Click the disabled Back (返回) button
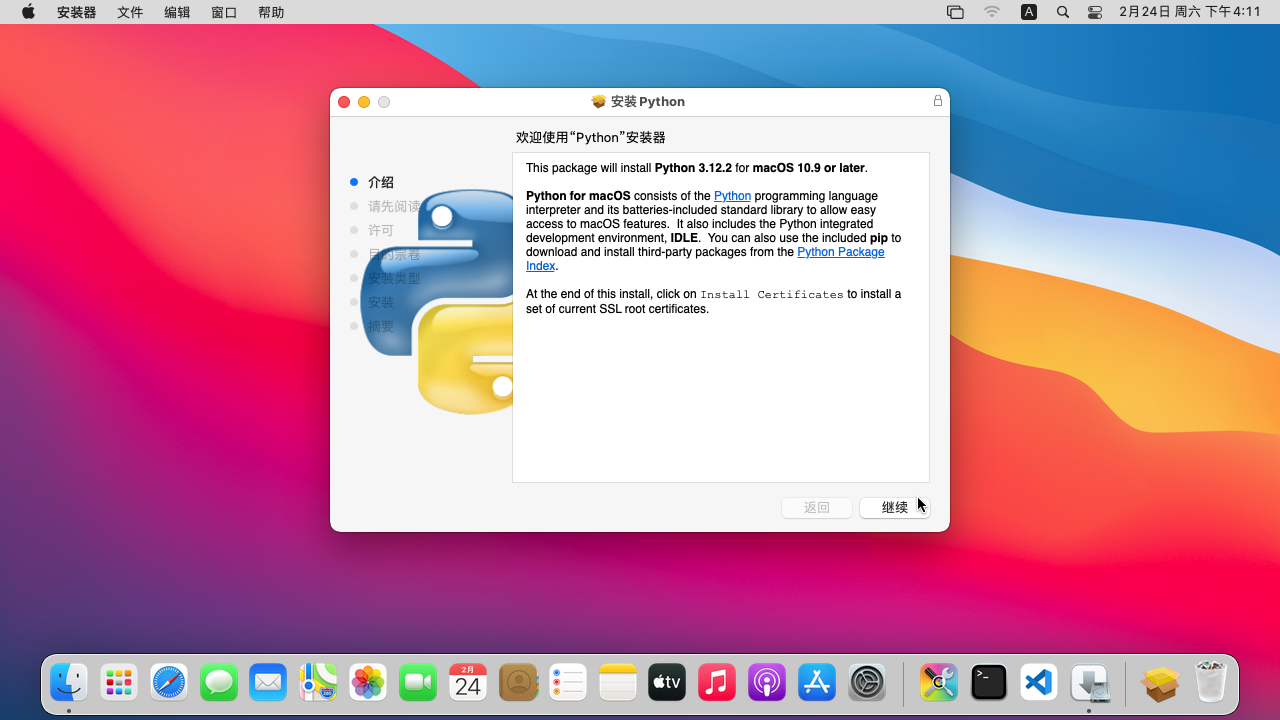Screen dimensions: 1280x720 click(817, 507)
